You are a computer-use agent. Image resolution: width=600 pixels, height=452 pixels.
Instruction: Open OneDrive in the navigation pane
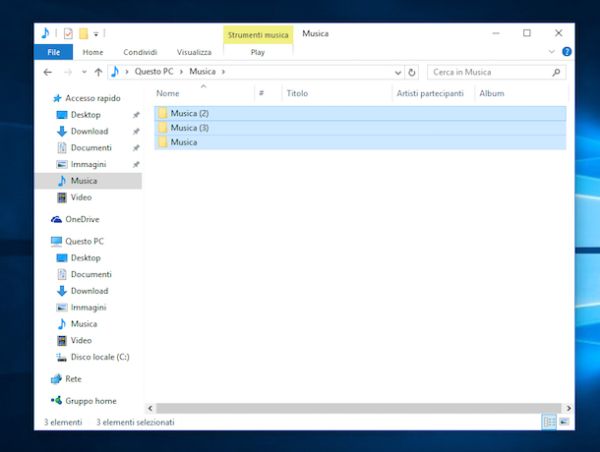tap(82, 219)
